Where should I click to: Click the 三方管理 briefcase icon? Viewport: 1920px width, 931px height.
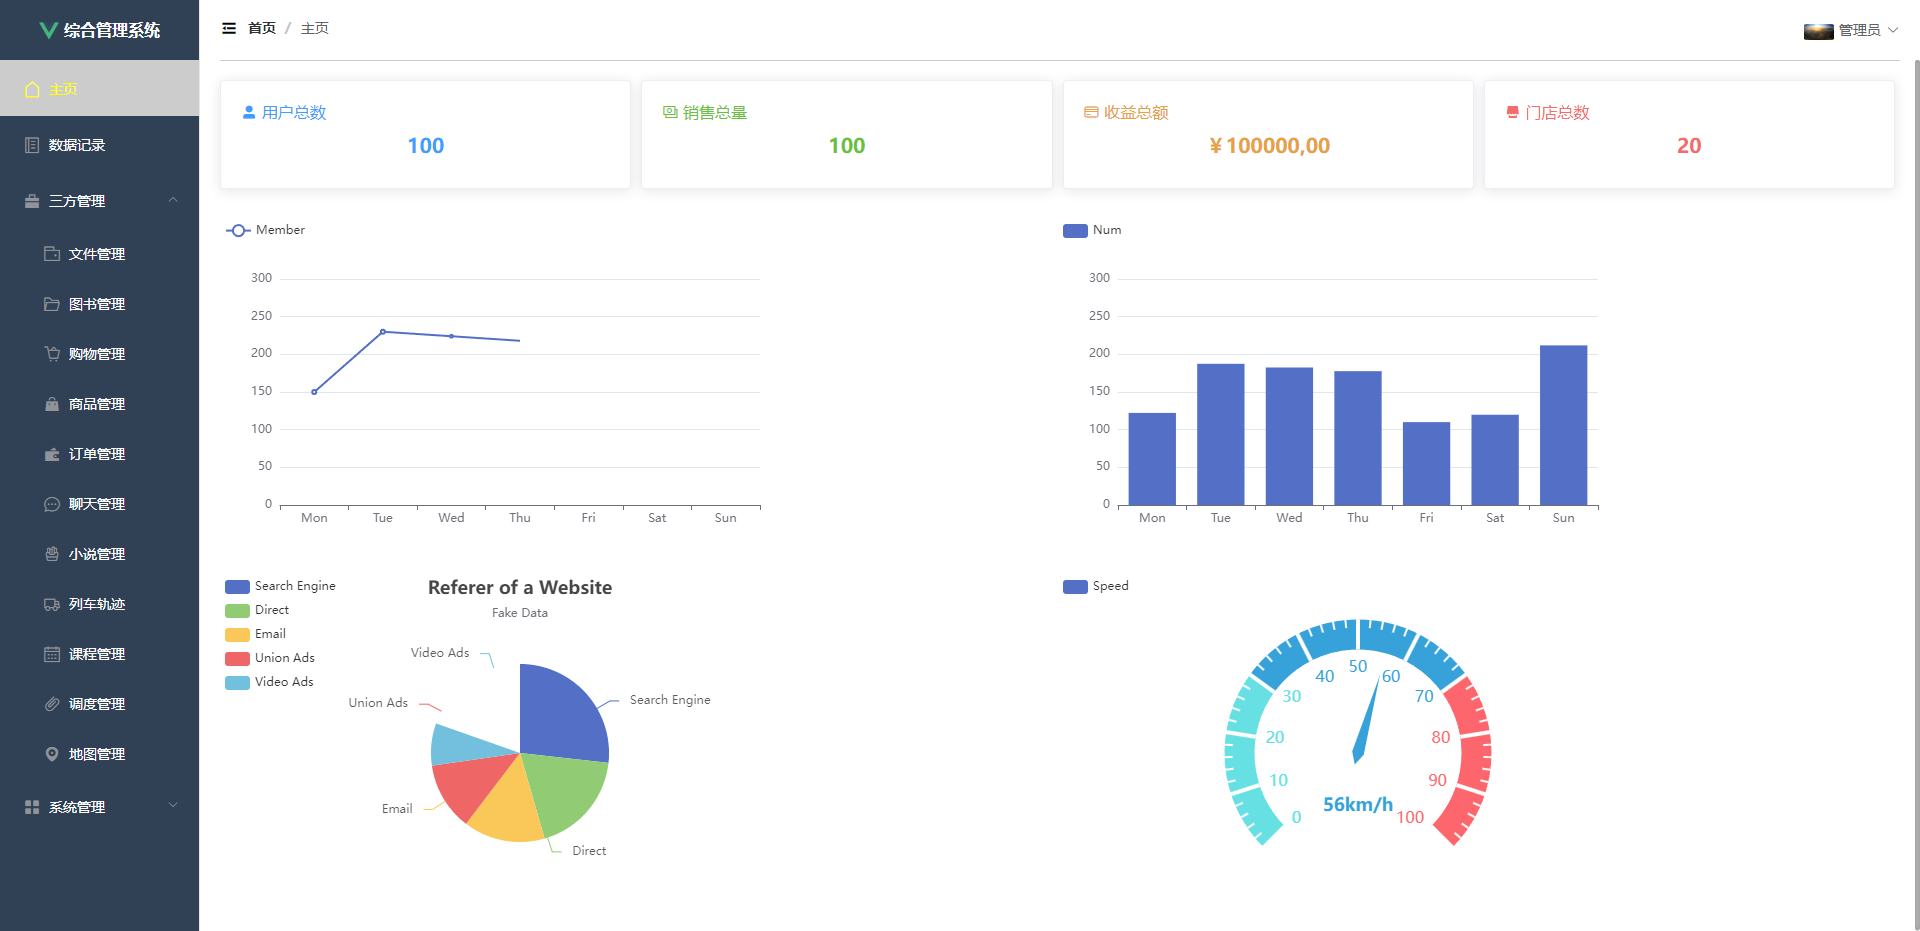point(32,201)
